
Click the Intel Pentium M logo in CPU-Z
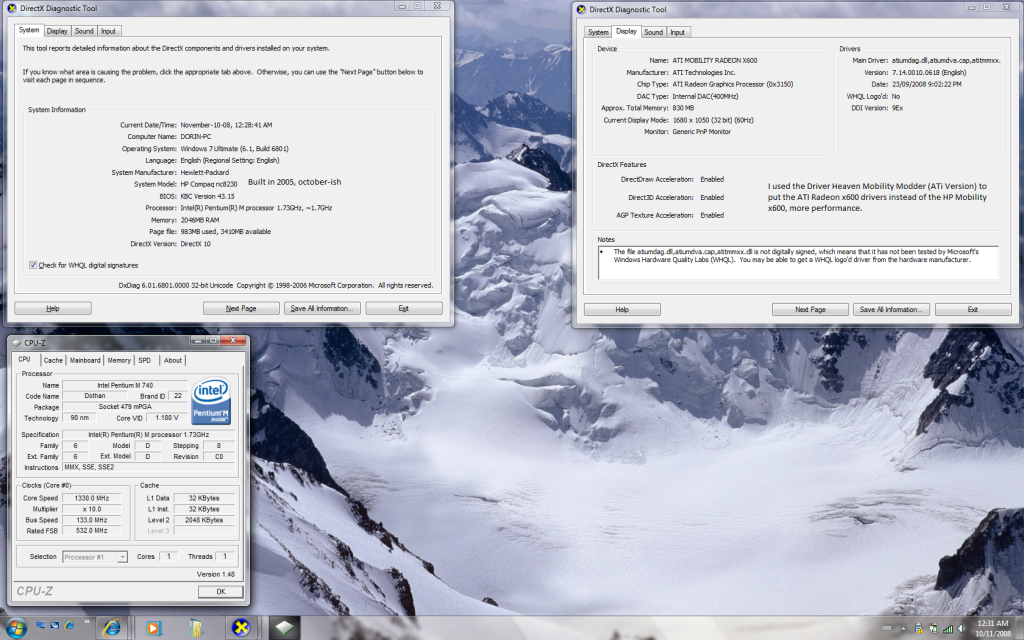[211, 401]
